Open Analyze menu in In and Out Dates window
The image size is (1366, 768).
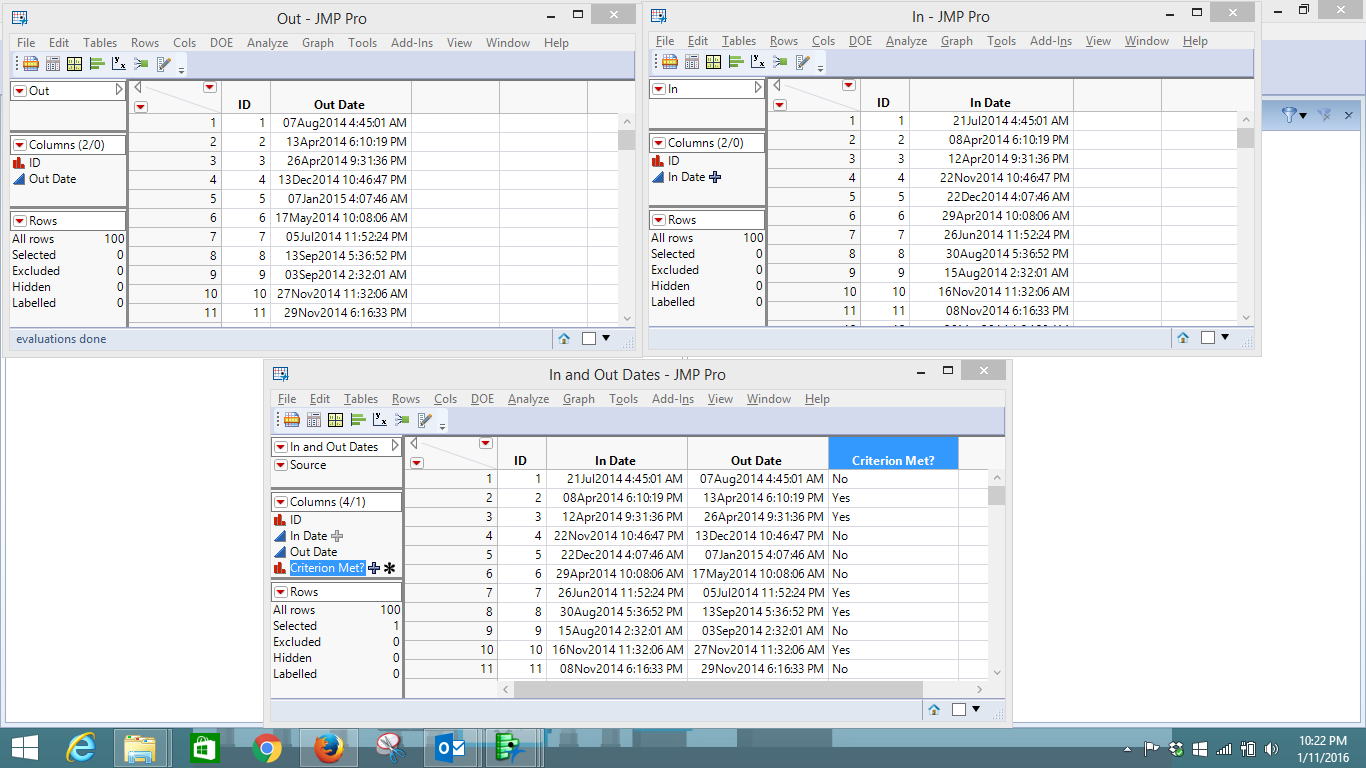[528, 399]
